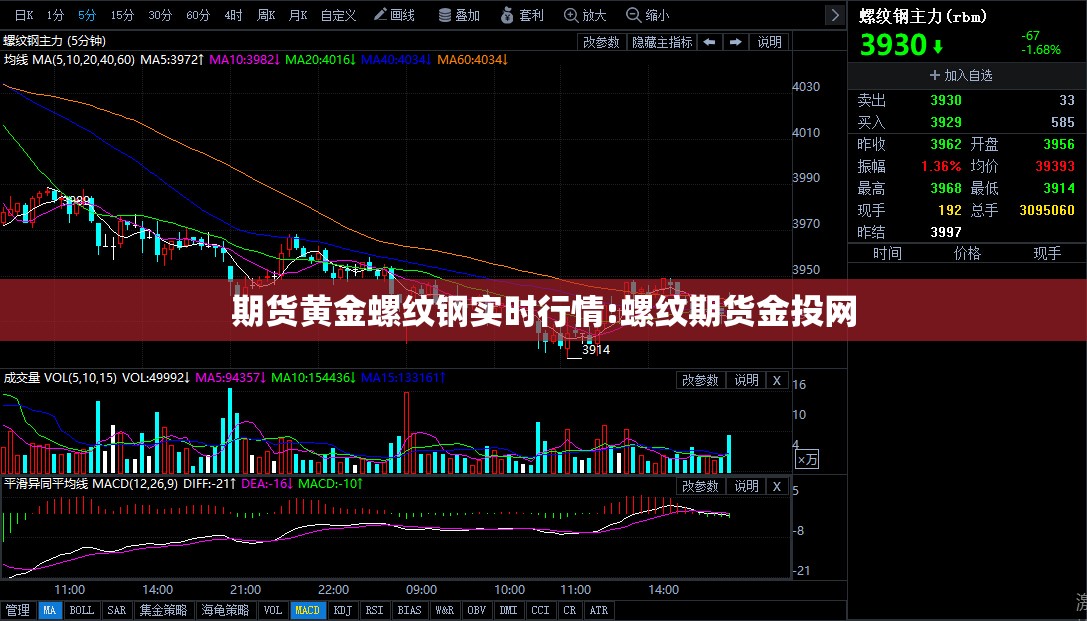This screenshot has height=621, width=1087.
Task: Open the 自定义 custom period option
Action: 338,15
